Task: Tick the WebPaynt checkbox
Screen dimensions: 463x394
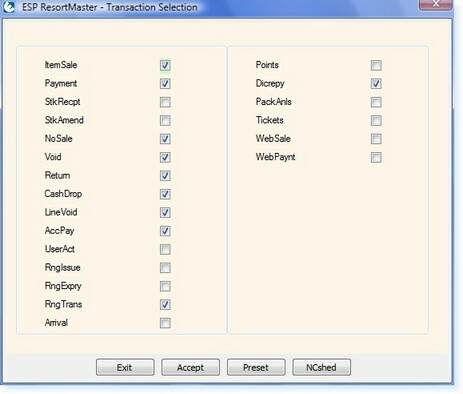Action: coord(376,157)
